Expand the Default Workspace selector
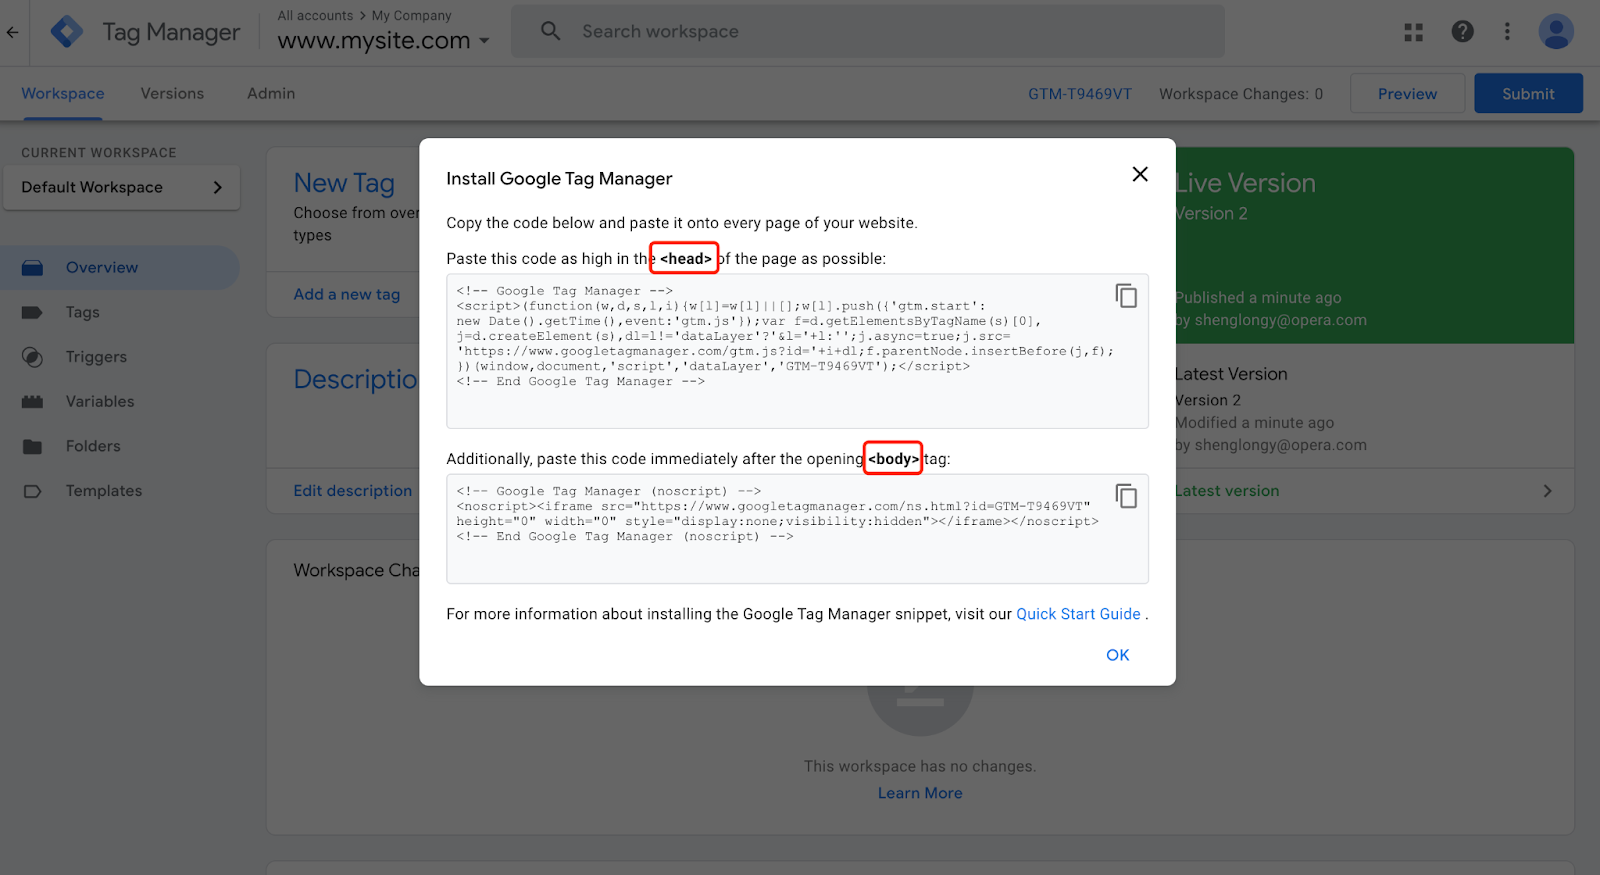The image size is (1600, 875). coord(121,187)
